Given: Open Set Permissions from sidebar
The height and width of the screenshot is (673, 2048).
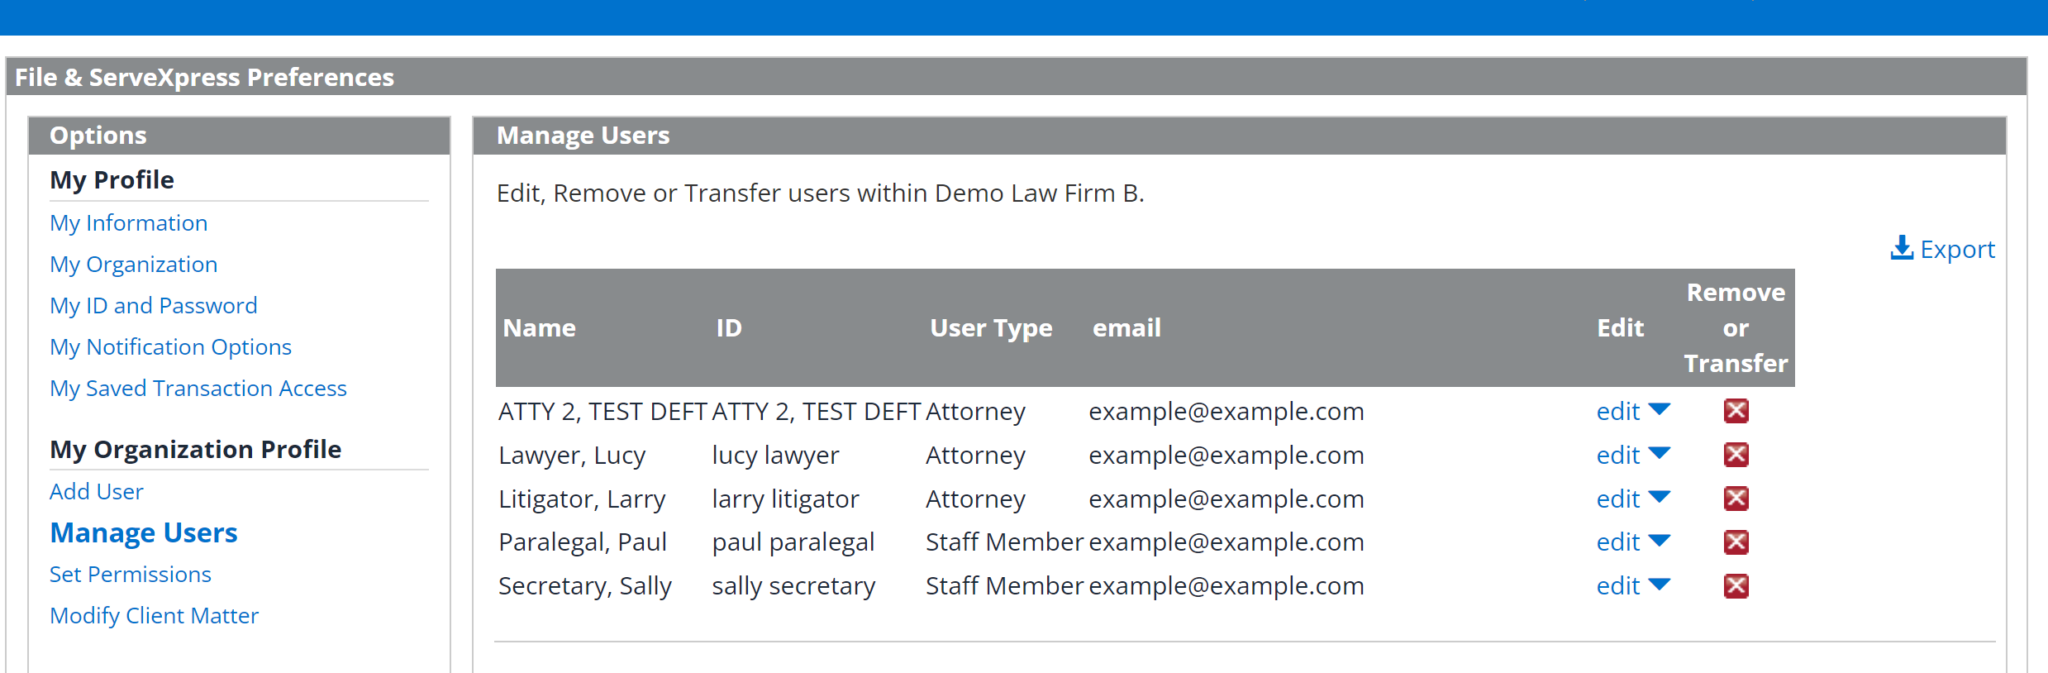Looking at the screenshot, I should click(x=130, y=573).
